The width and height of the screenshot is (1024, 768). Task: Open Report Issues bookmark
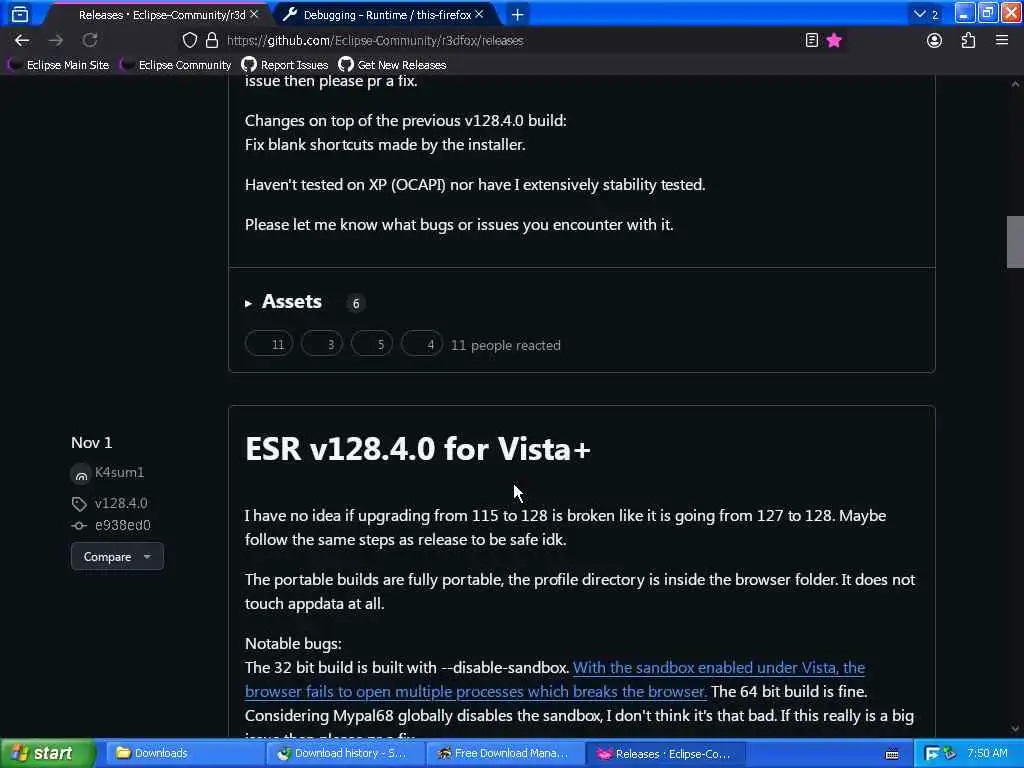285,65
